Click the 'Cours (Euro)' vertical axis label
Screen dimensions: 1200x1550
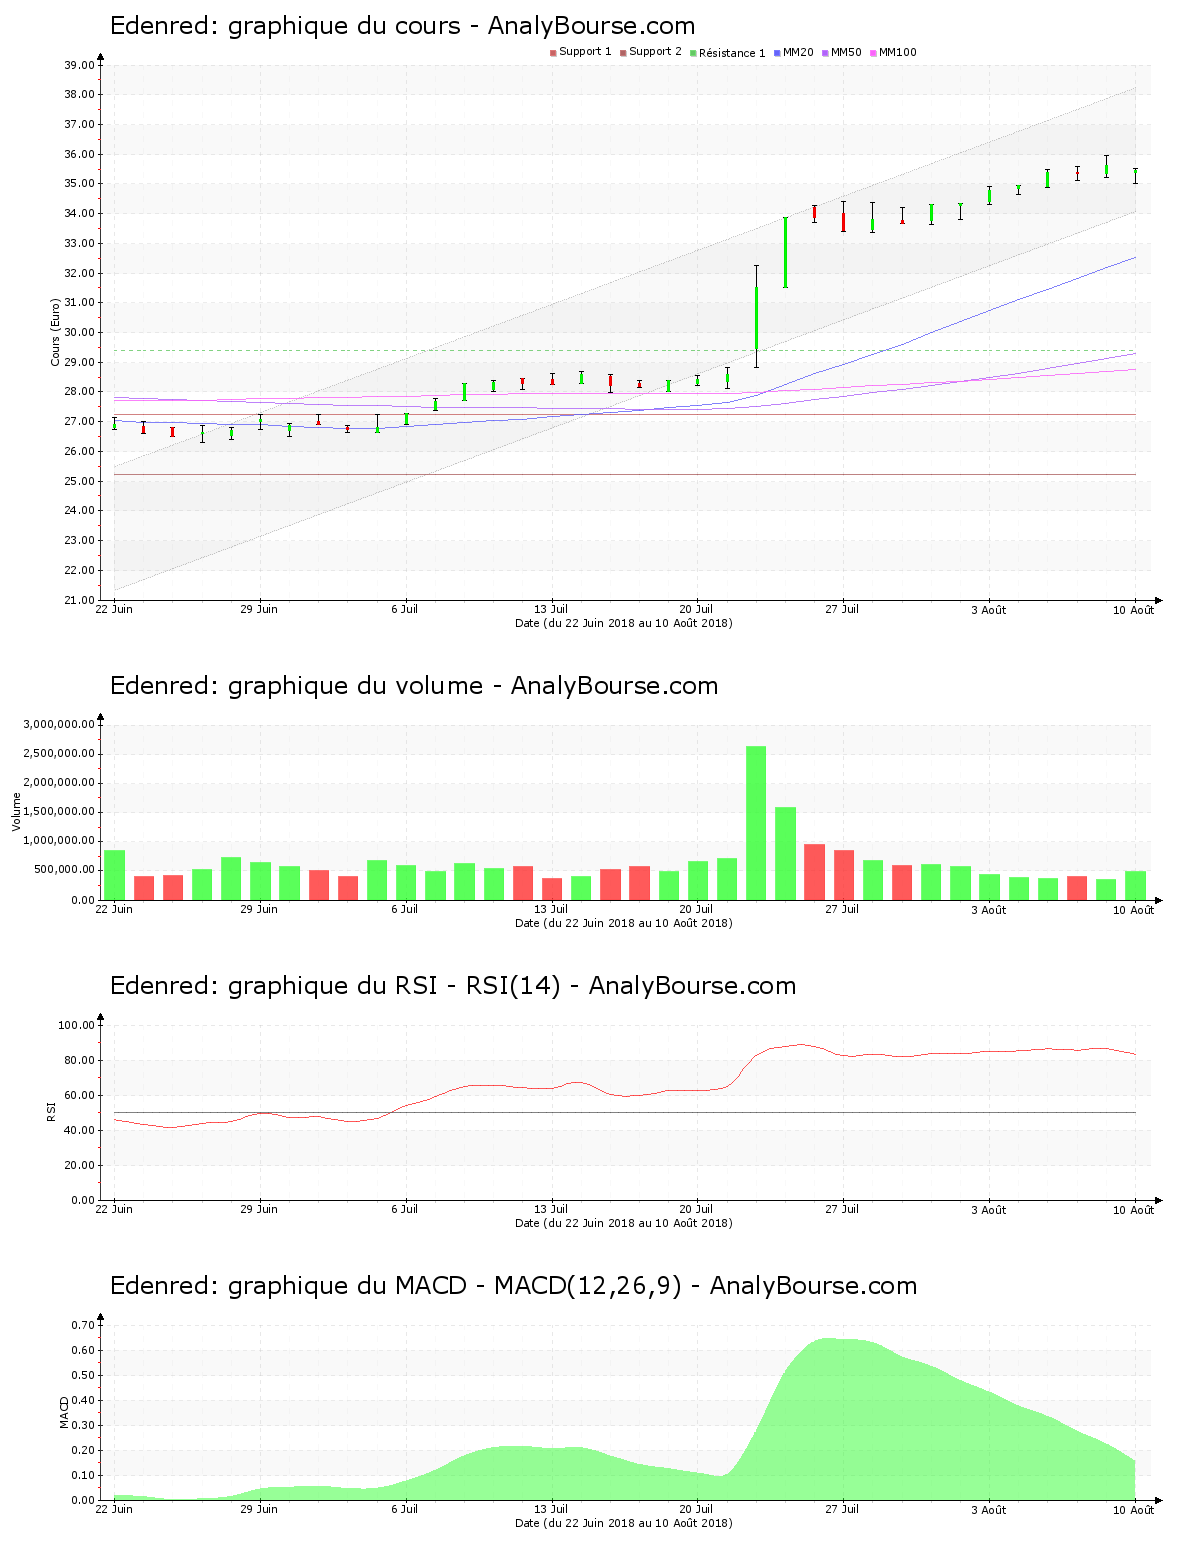coord(56,332)
